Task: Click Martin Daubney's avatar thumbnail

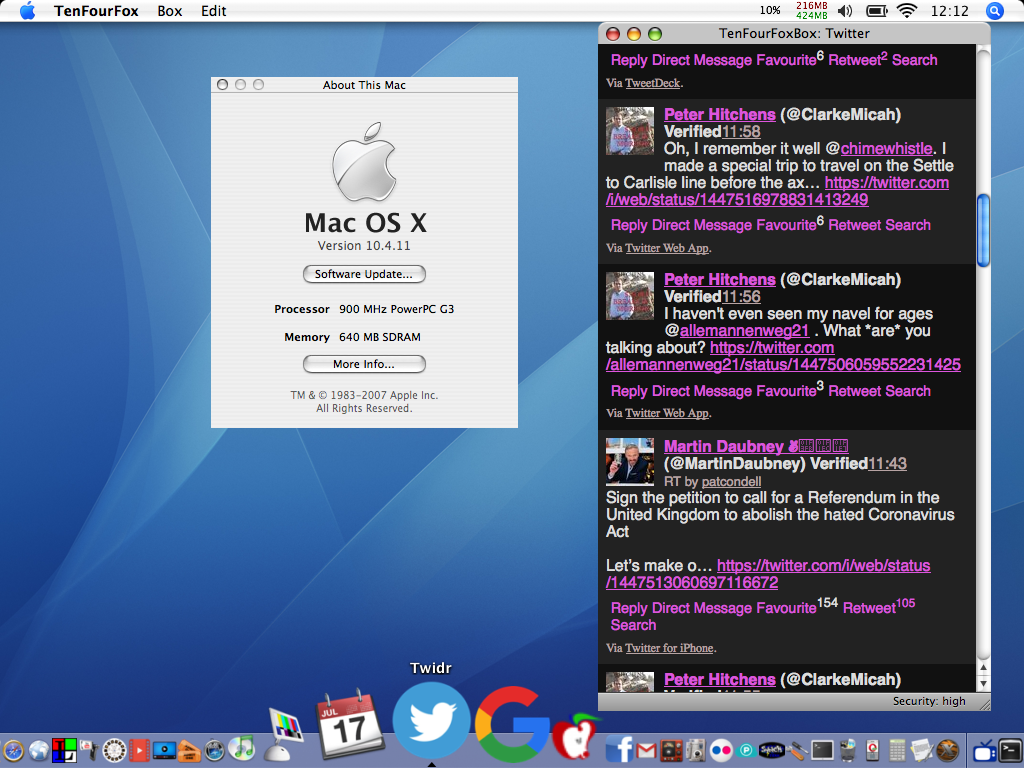Action: tap(630, 461)
